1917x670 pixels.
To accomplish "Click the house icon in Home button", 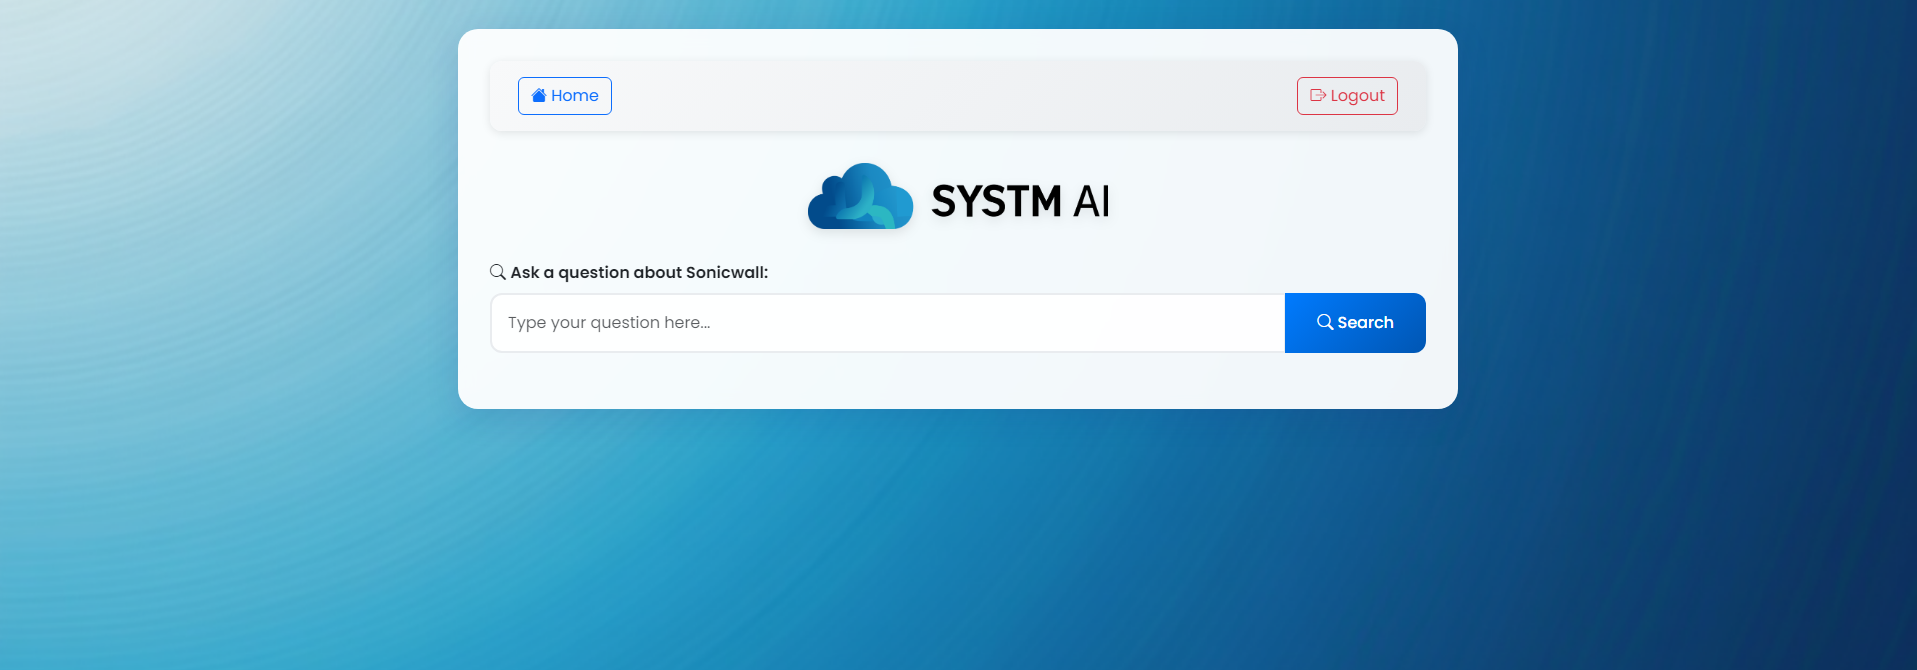I will coord(539,96).
